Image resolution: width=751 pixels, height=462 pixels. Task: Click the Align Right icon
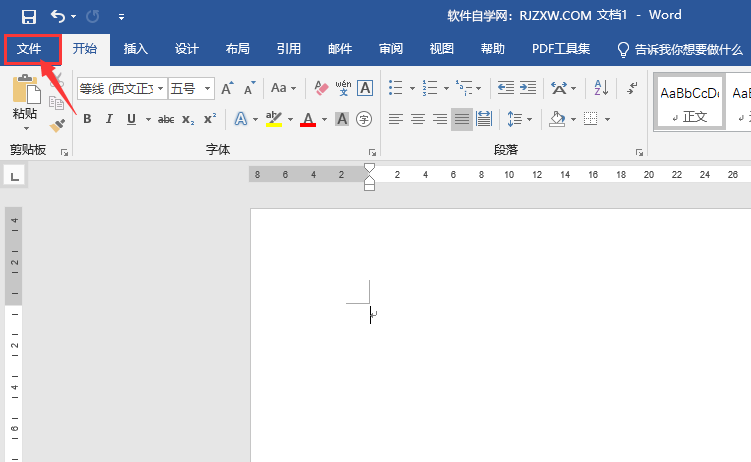click(x=440, y=119)
